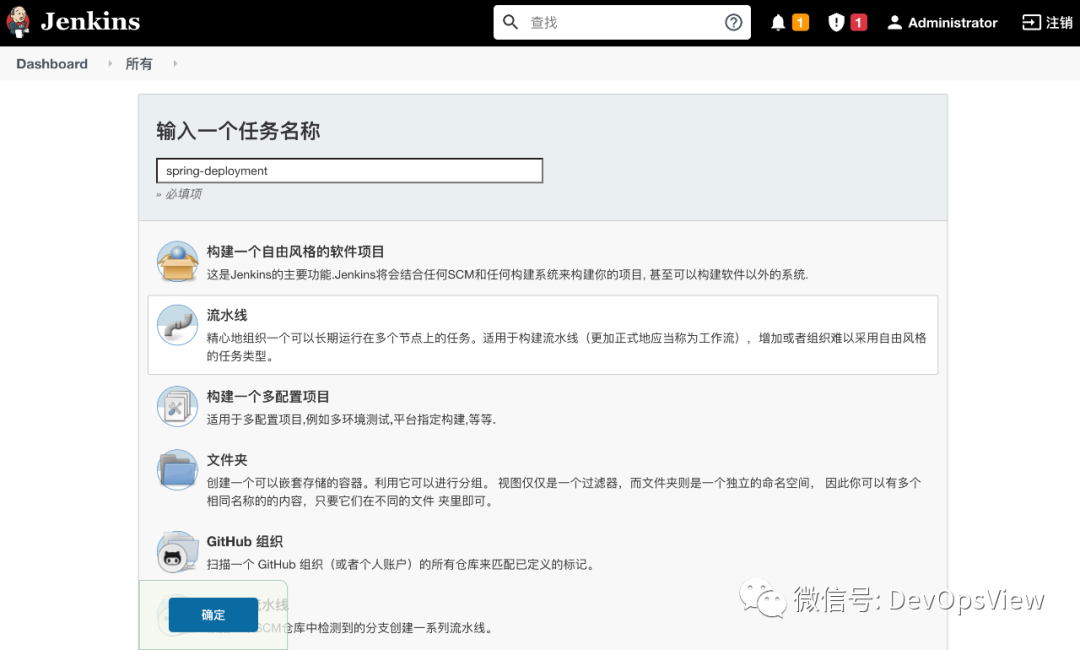
Task: Click the spring-deployment task name field
Action: point(349,171)
